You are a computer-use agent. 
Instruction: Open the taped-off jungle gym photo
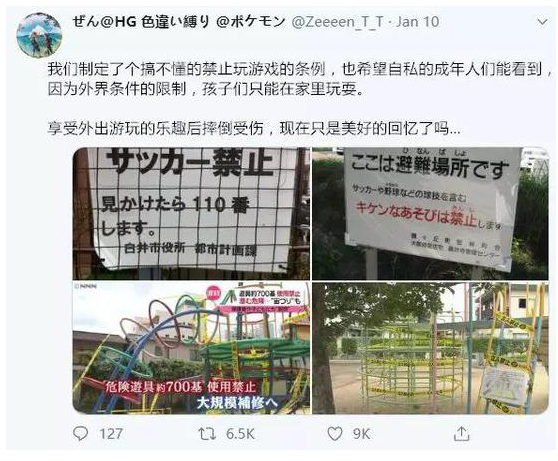pyautogui.click(x=430, y=348)
